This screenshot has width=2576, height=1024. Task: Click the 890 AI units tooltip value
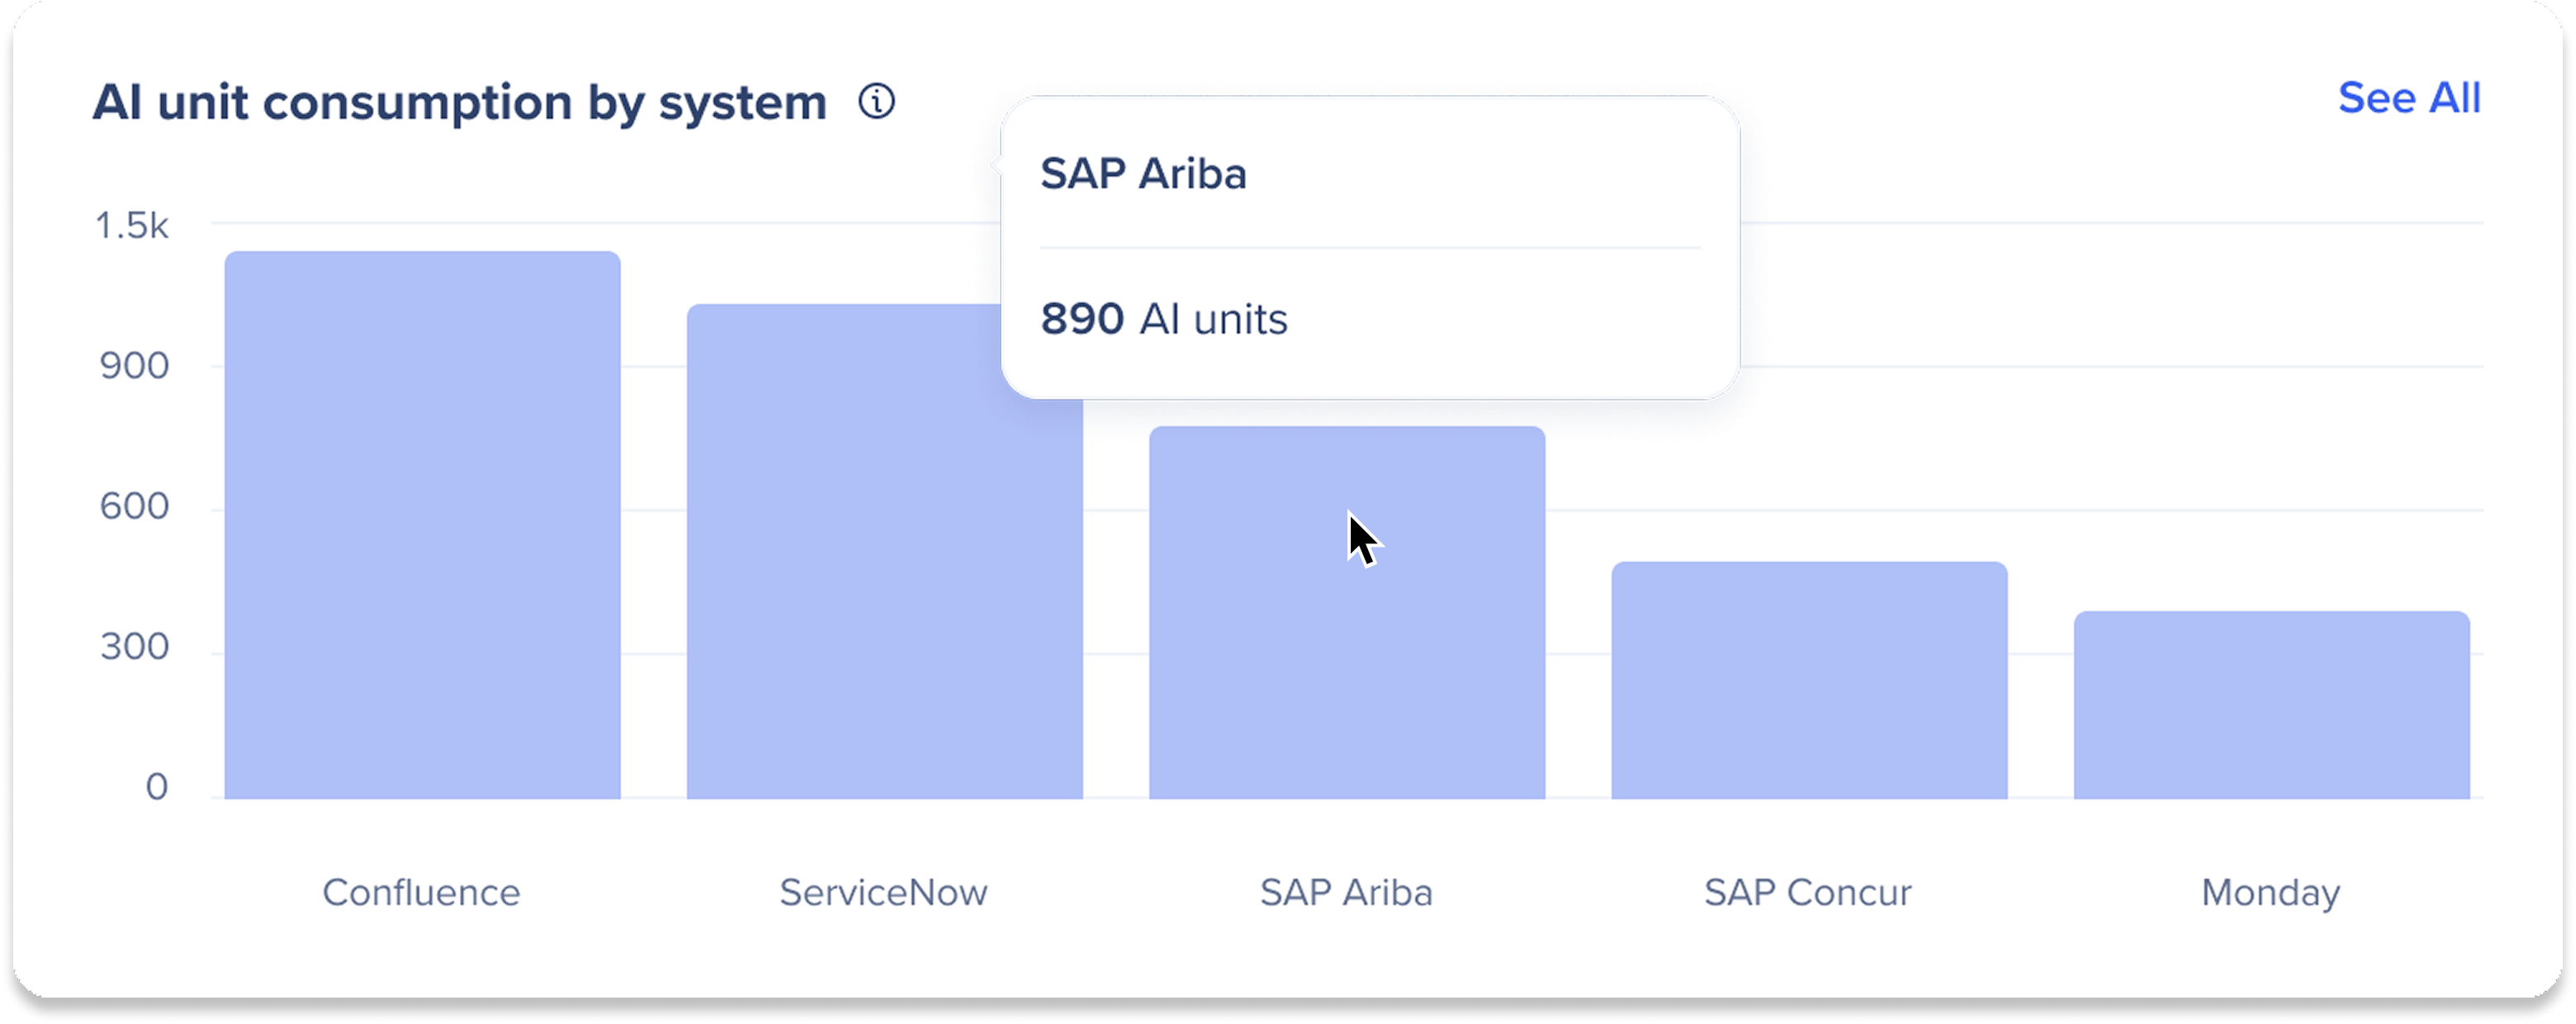(x=1164, y=319)
